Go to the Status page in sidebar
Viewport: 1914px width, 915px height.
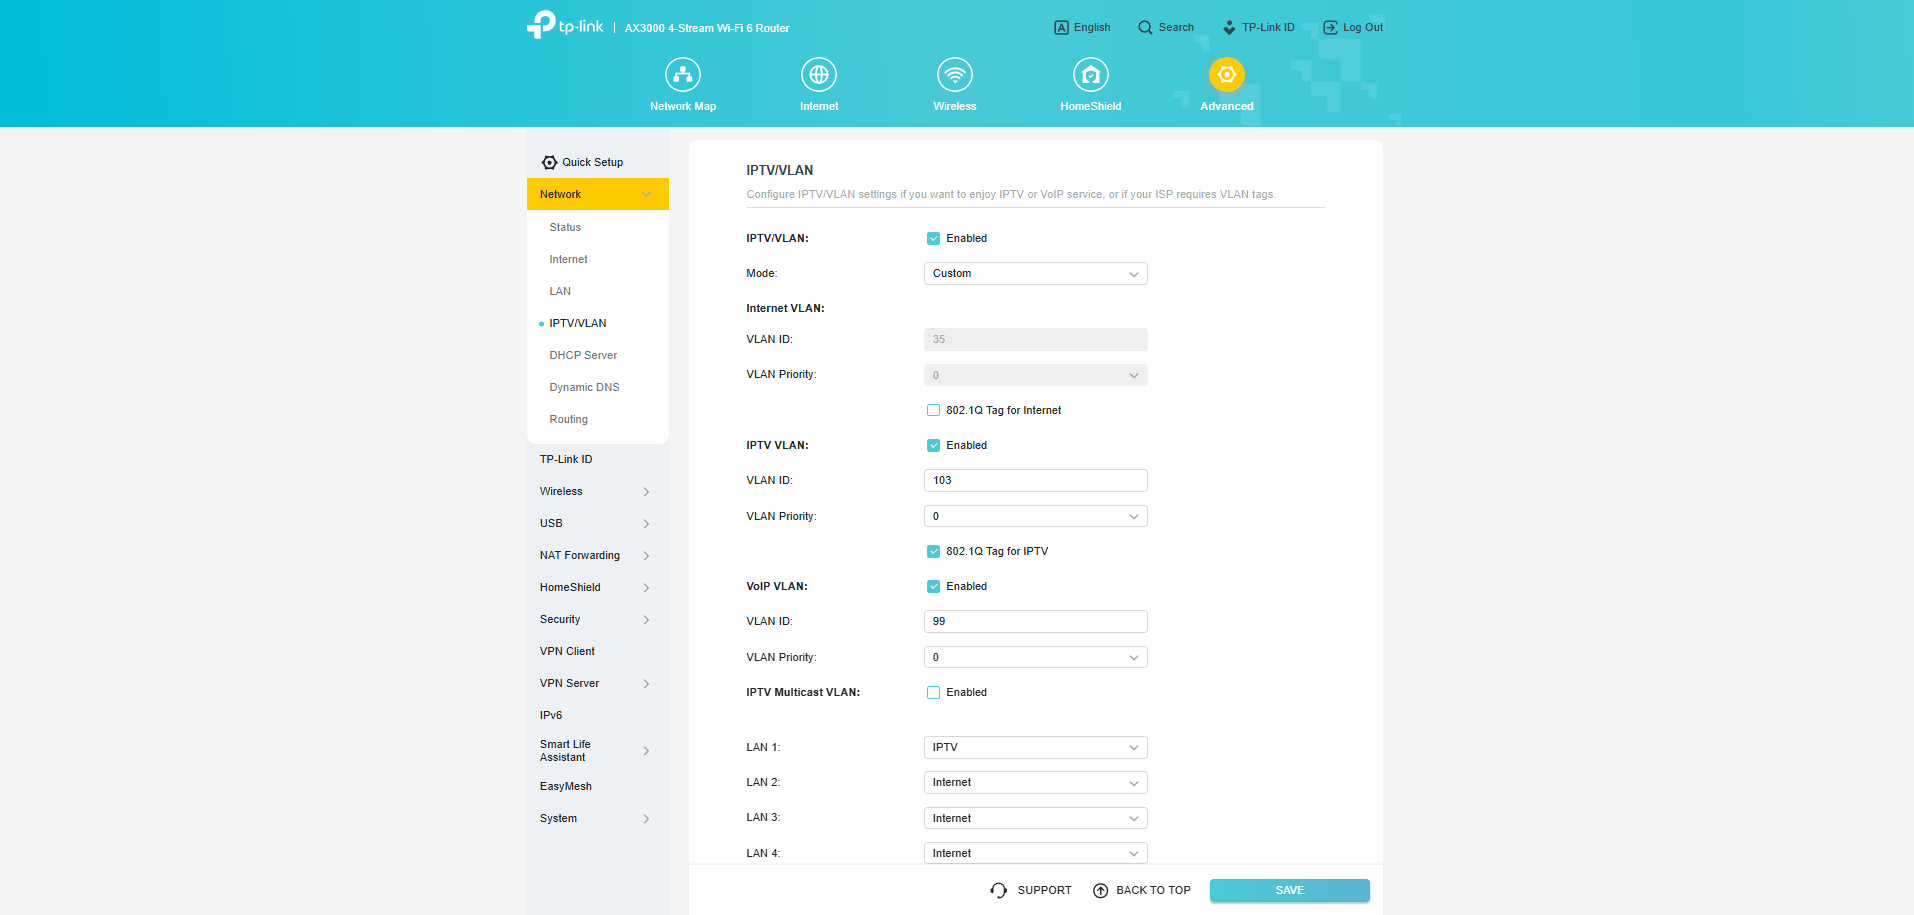click(x=565, y=227)
